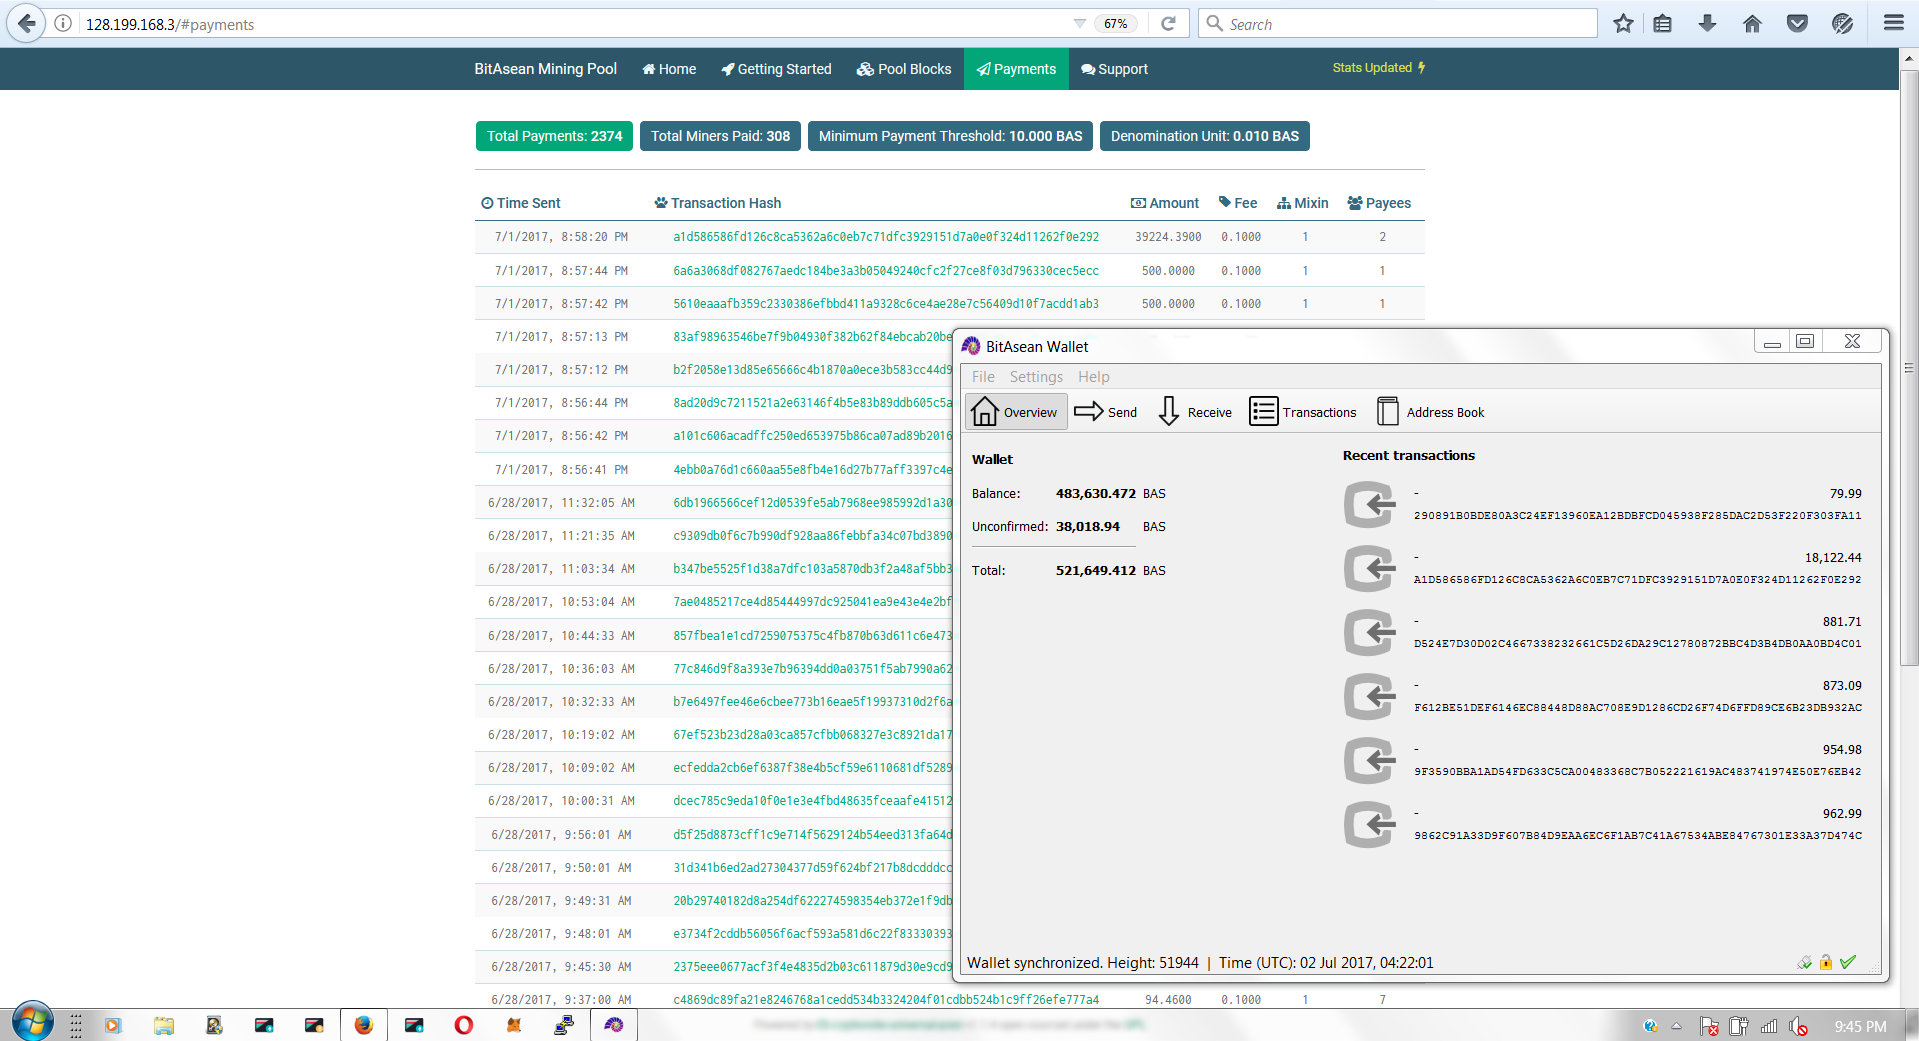Viewport: 1919px width, 1041px height.
Task: Open the File menu in BitAsean Wallet
Action: click(983, 377)
